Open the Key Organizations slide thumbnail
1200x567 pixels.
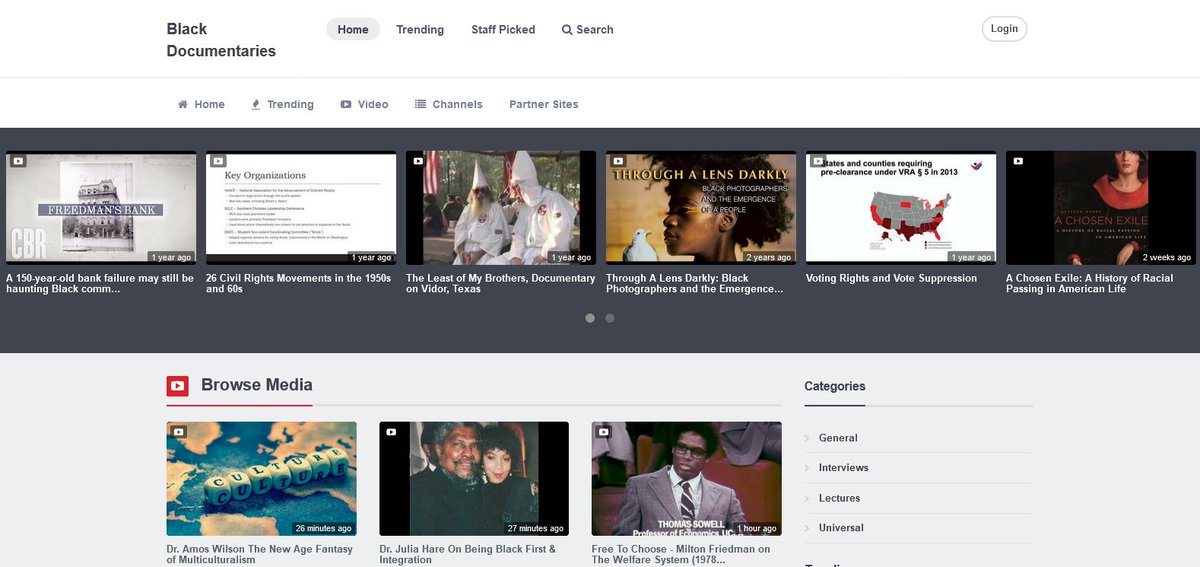tap(301, 208)
